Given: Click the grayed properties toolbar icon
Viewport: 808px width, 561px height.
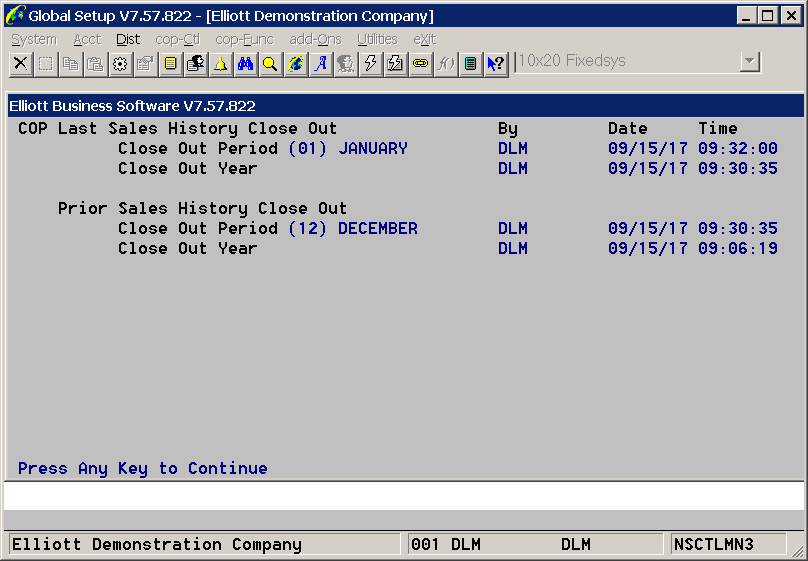Looking at the screenshot, I should (145, 64).
